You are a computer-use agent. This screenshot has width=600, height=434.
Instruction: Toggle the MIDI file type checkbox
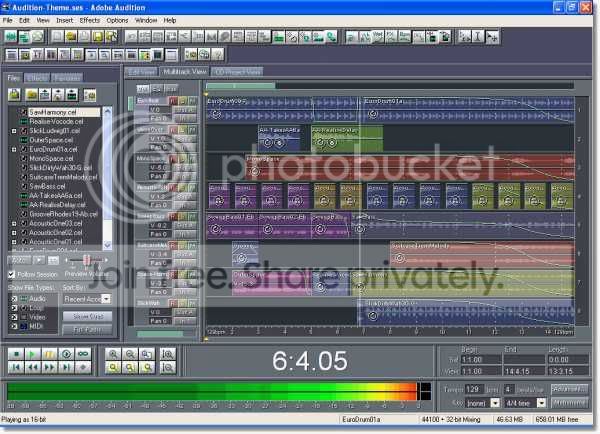coord(14,326)
